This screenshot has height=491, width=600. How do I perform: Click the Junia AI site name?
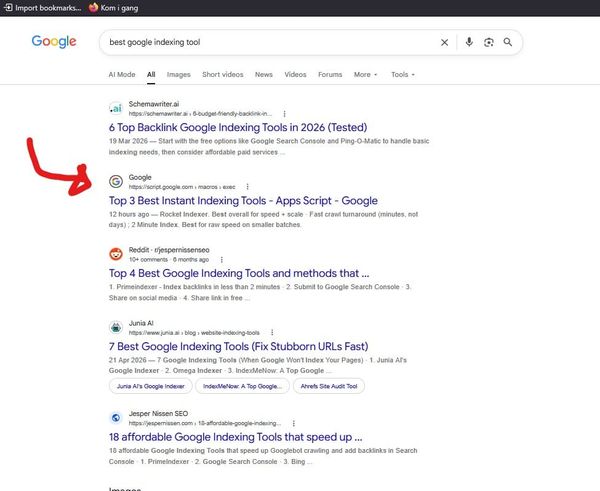click(x=141, y=323)
